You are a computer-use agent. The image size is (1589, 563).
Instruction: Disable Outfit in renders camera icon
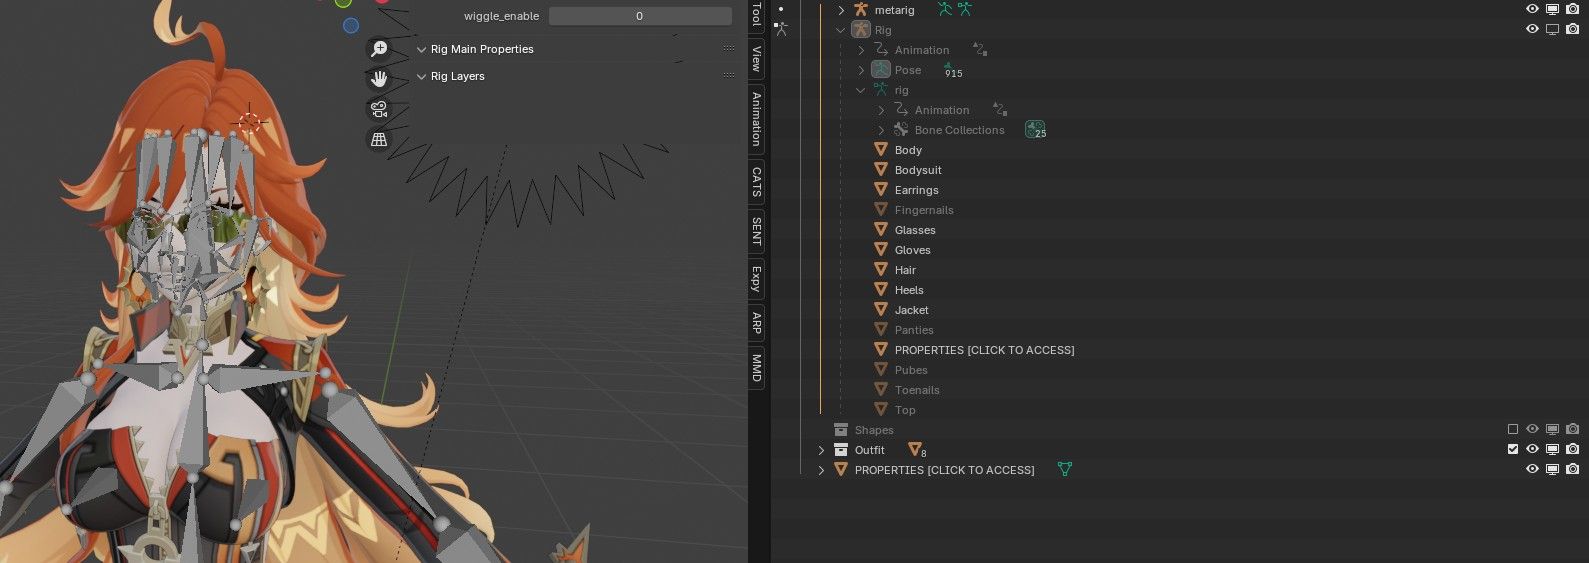pos(1573,450)
